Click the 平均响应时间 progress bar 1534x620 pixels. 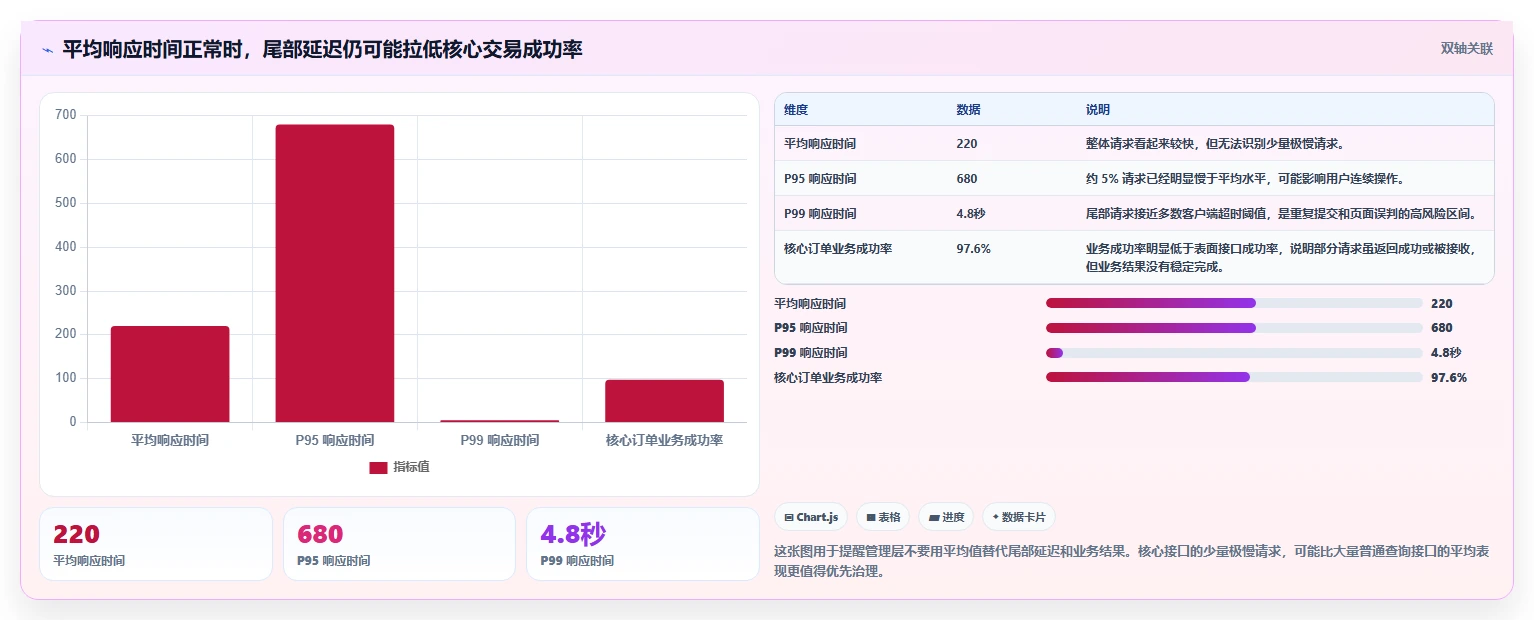coord(1234,303)
